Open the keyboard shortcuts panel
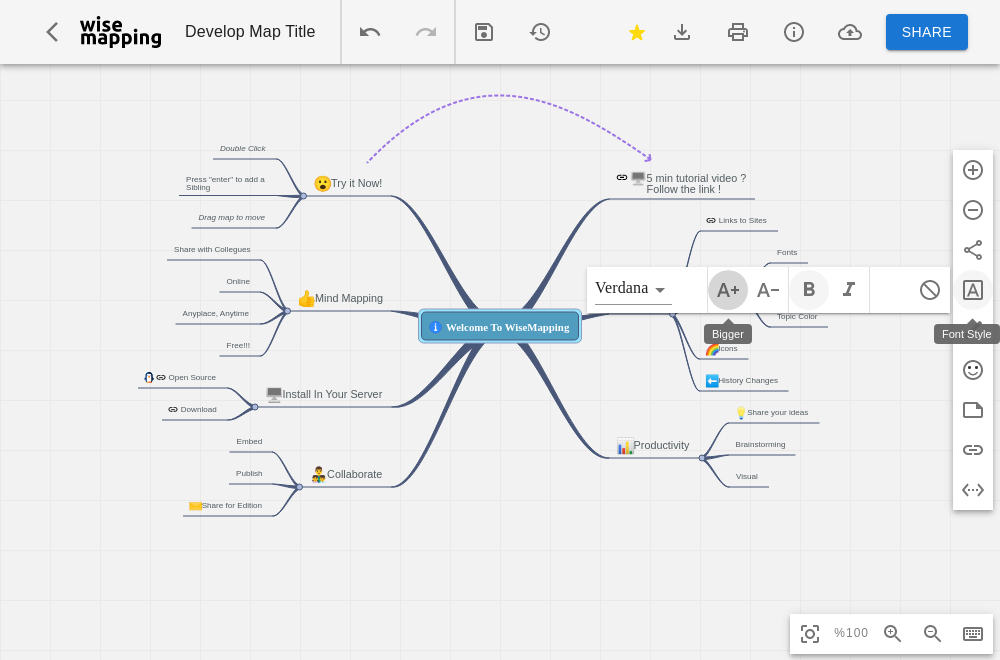 (973, 633)
